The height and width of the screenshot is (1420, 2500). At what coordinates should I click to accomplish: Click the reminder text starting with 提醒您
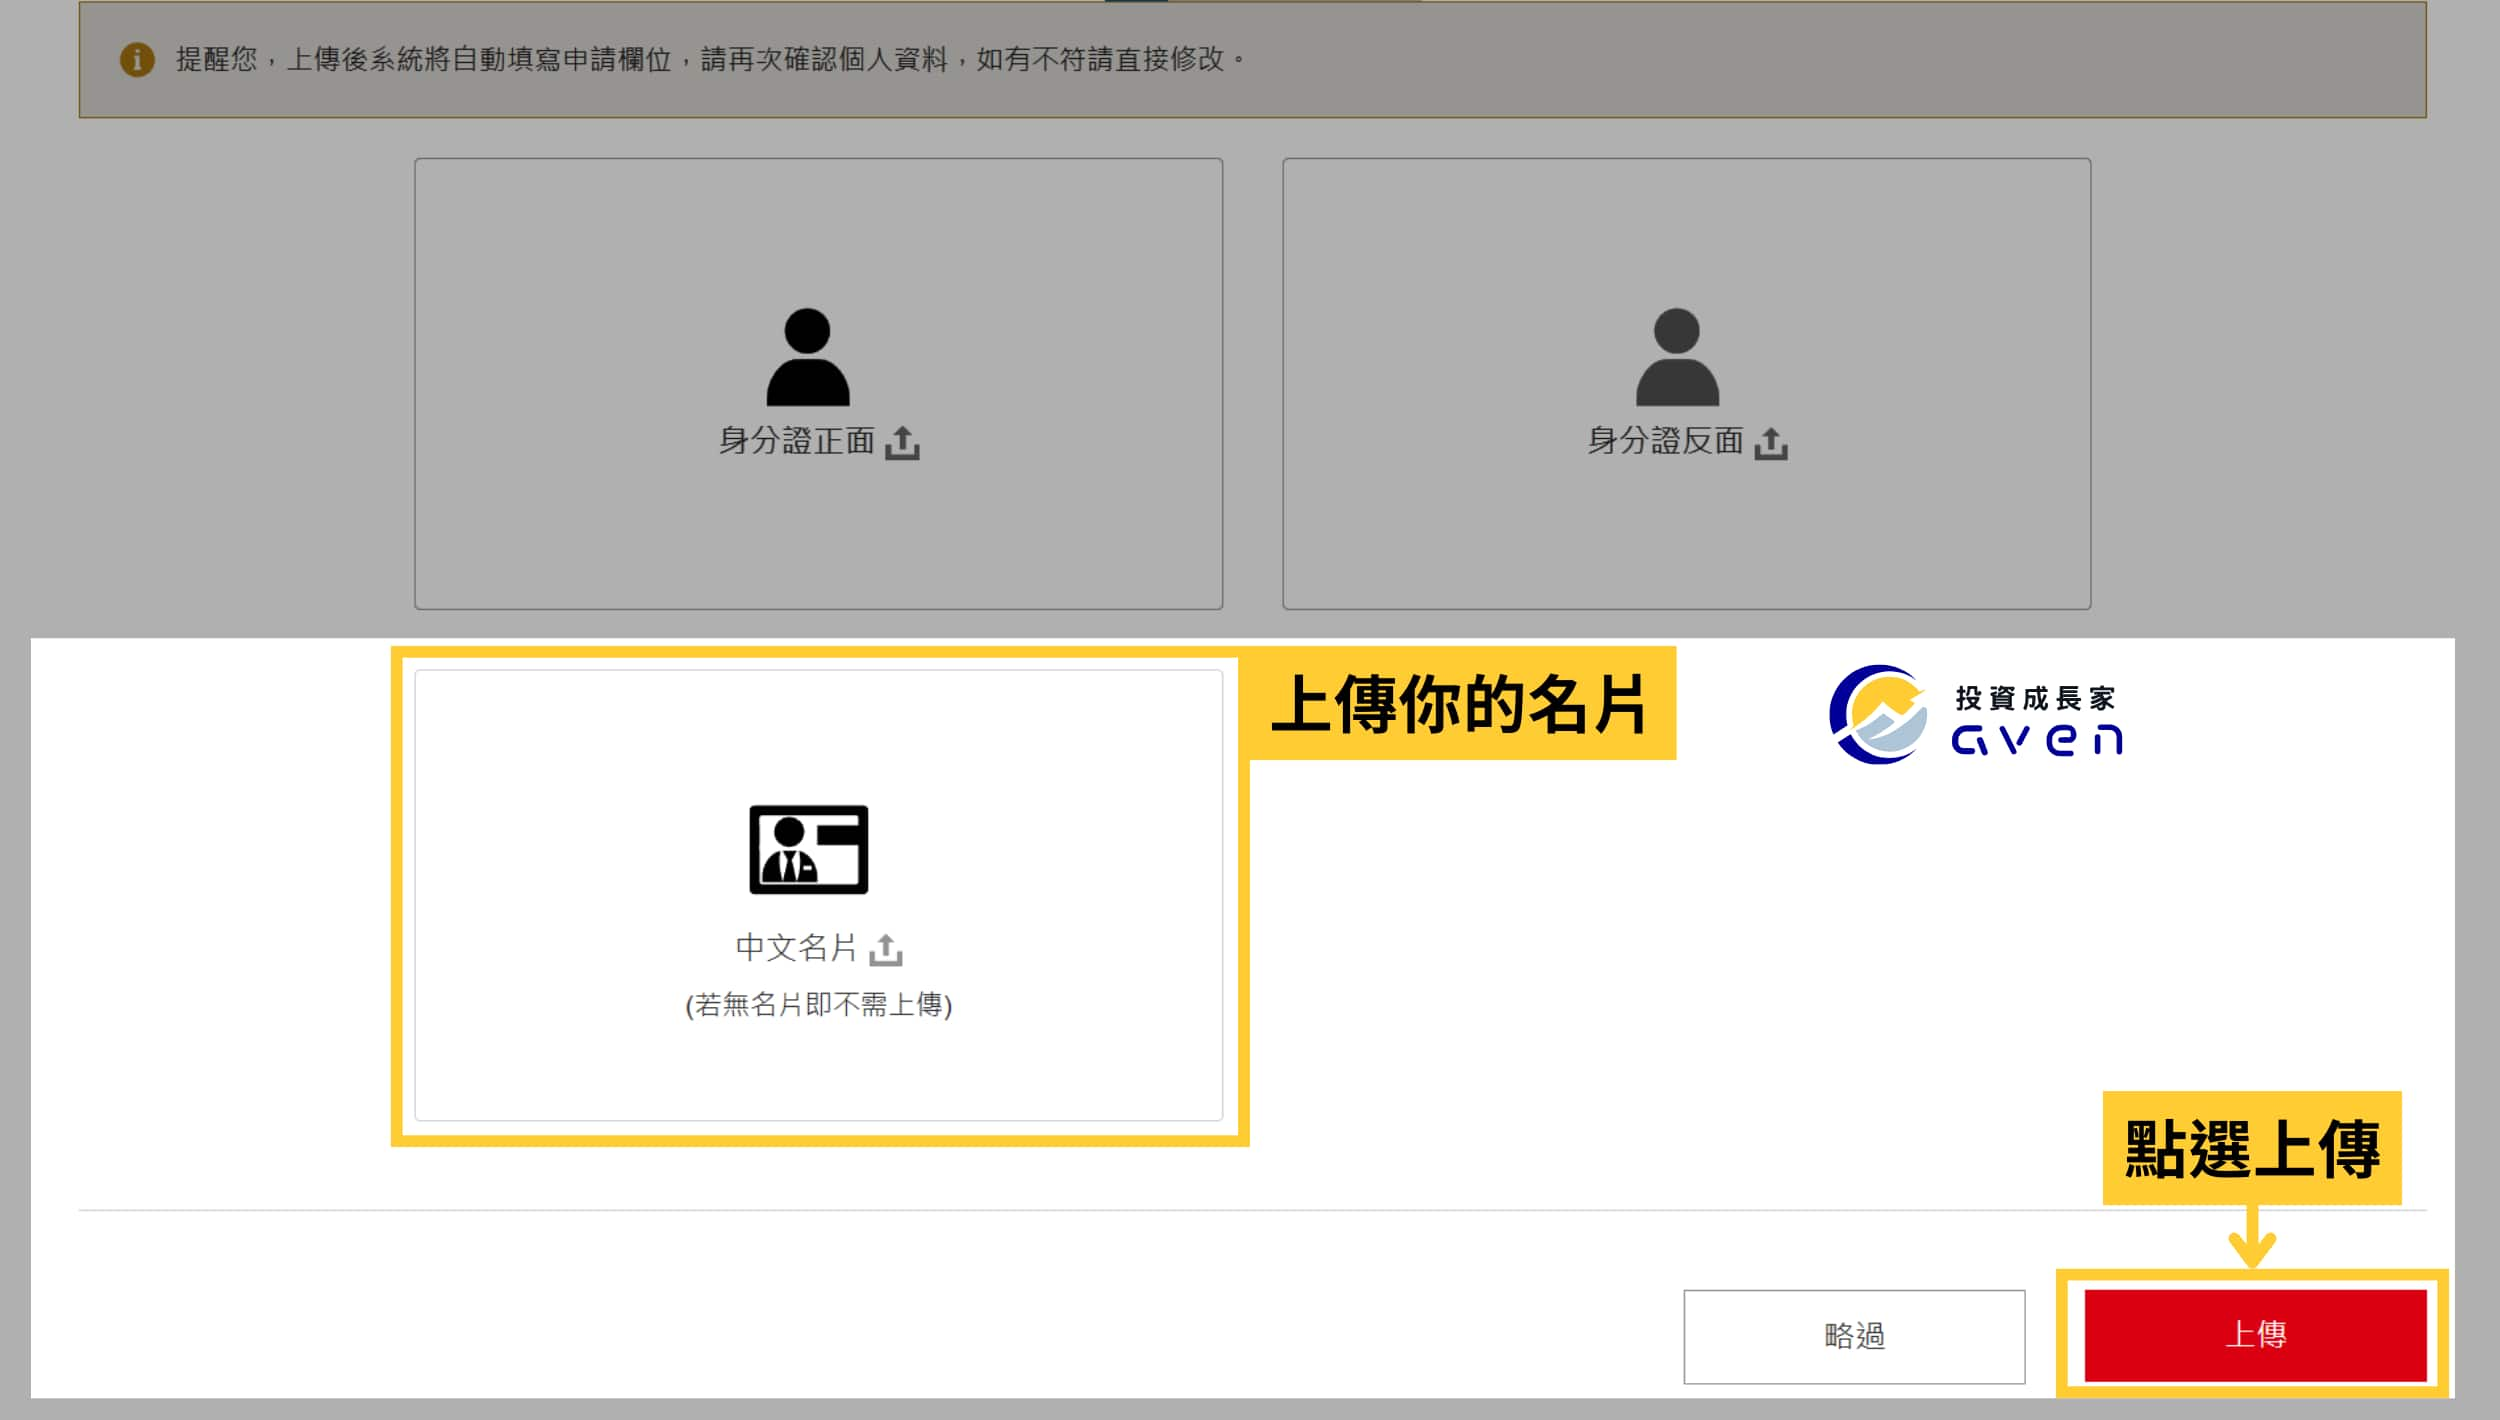pos(711,60)
